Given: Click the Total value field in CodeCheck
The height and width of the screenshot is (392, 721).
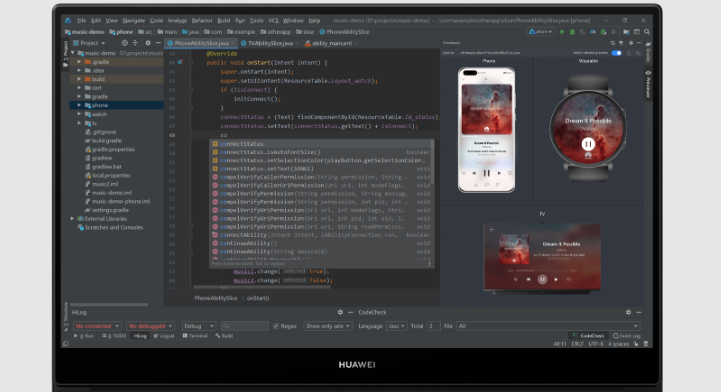Looking at the screenshot, I should pos(433,326).
